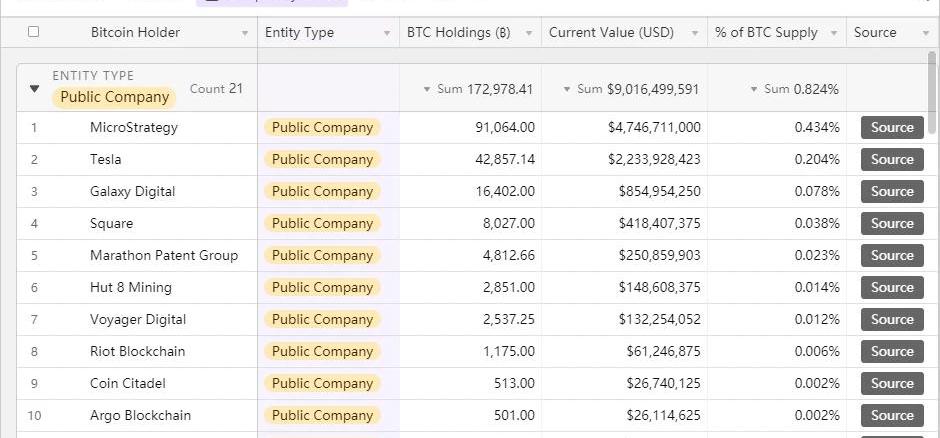
Task: Click Source button for MicroStrategy
Action: click(x=892, y=127)
